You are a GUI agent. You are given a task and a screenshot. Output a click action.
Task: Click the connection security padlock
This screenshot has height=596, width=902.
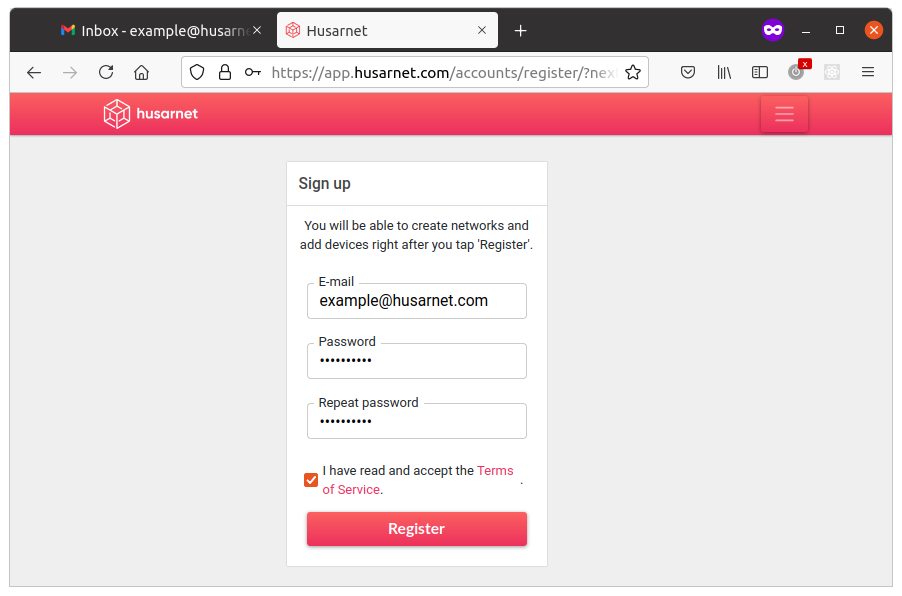click(225, 72)
